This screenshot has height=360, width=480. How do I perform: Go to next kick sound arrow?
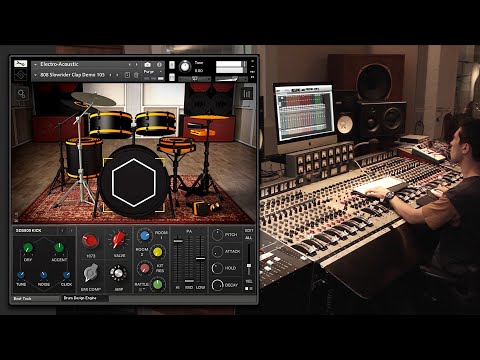pyautogui.click(x=71, y=230)
